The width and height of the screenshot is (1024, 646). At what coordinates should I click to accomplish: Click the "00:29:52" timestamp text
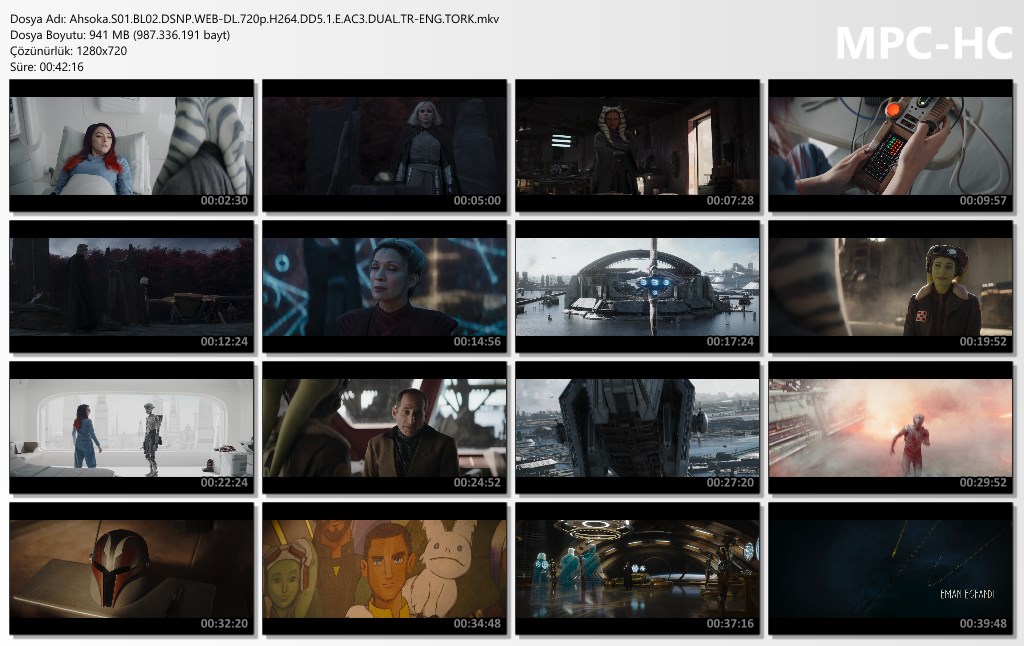pyautogui.click(x=983, y=483)
